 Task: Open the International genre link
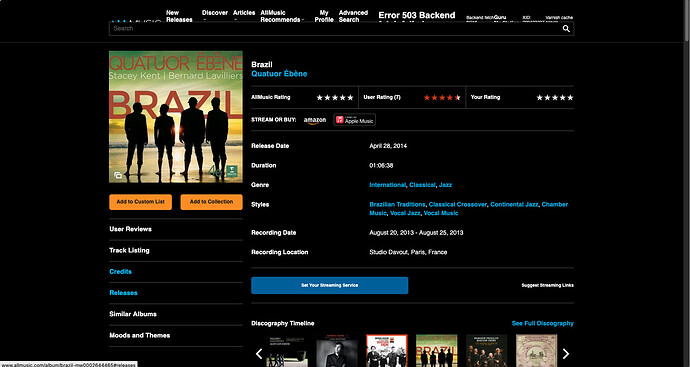[387, 185]
